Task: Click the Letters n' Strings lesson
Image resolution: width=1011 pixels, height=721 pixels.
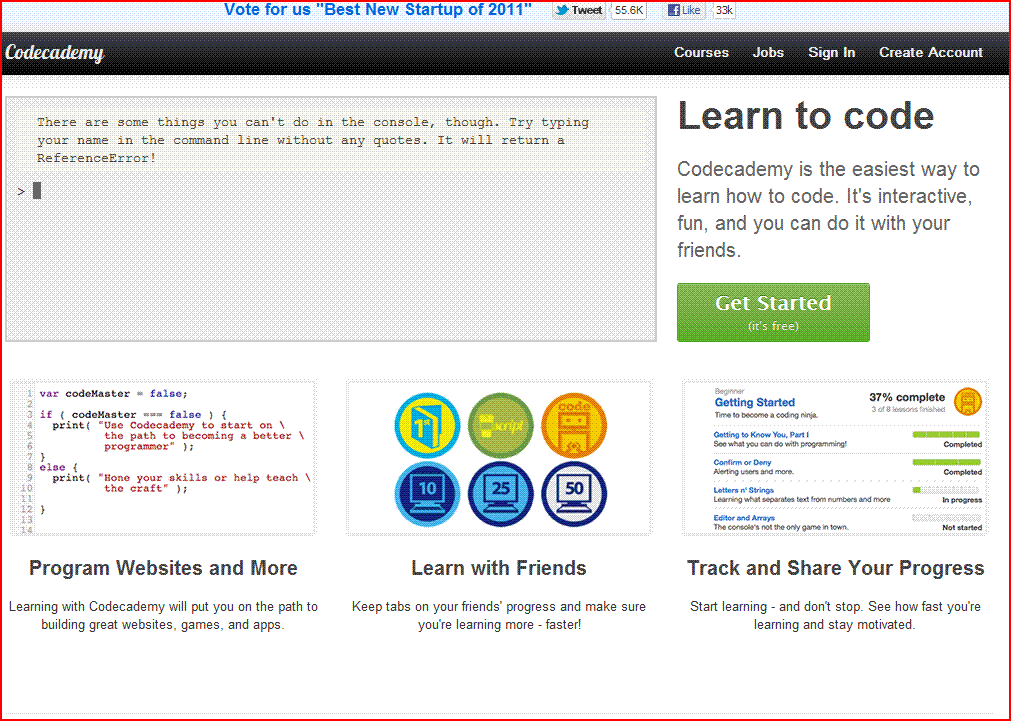Action: pos(743,490)
